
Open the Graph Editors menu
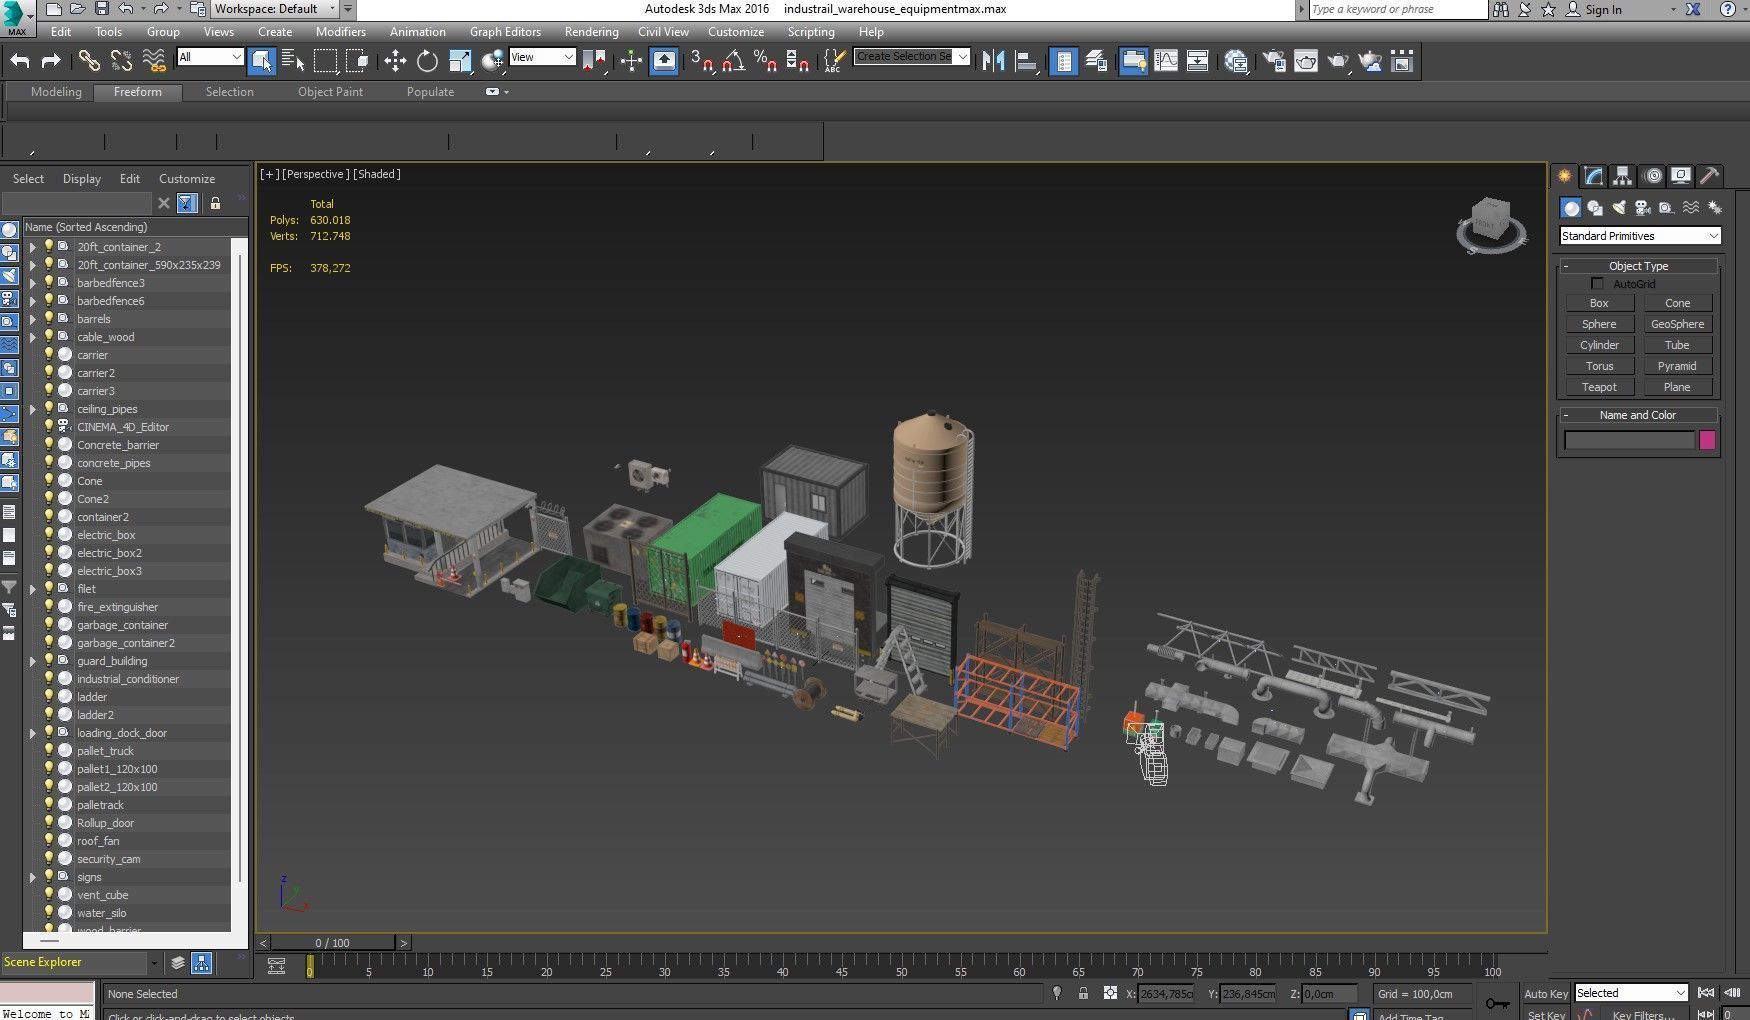(505, 32)
